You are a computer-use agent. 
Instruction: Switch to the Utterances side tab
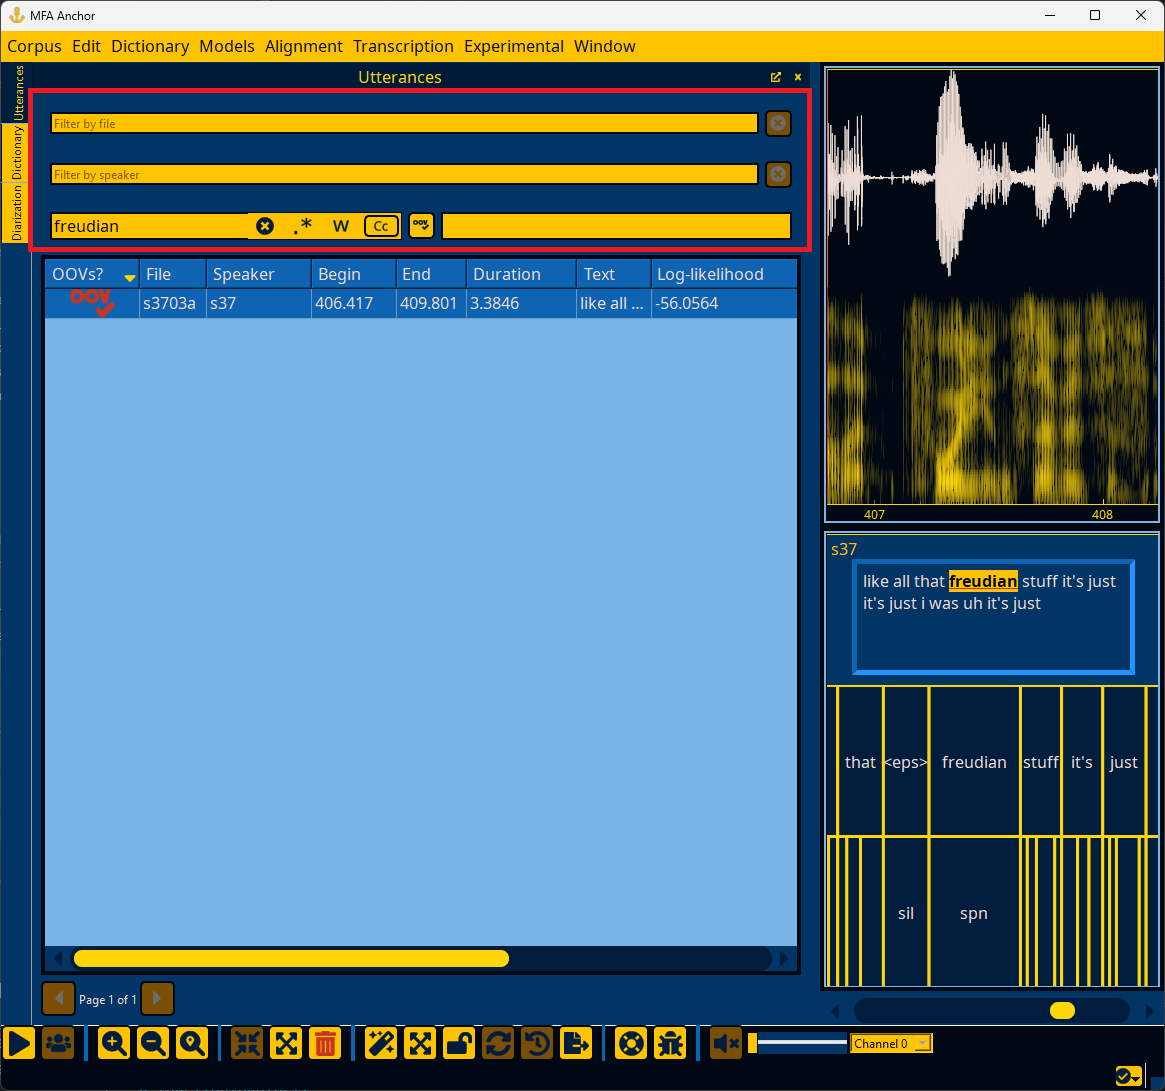pos(18,93)
